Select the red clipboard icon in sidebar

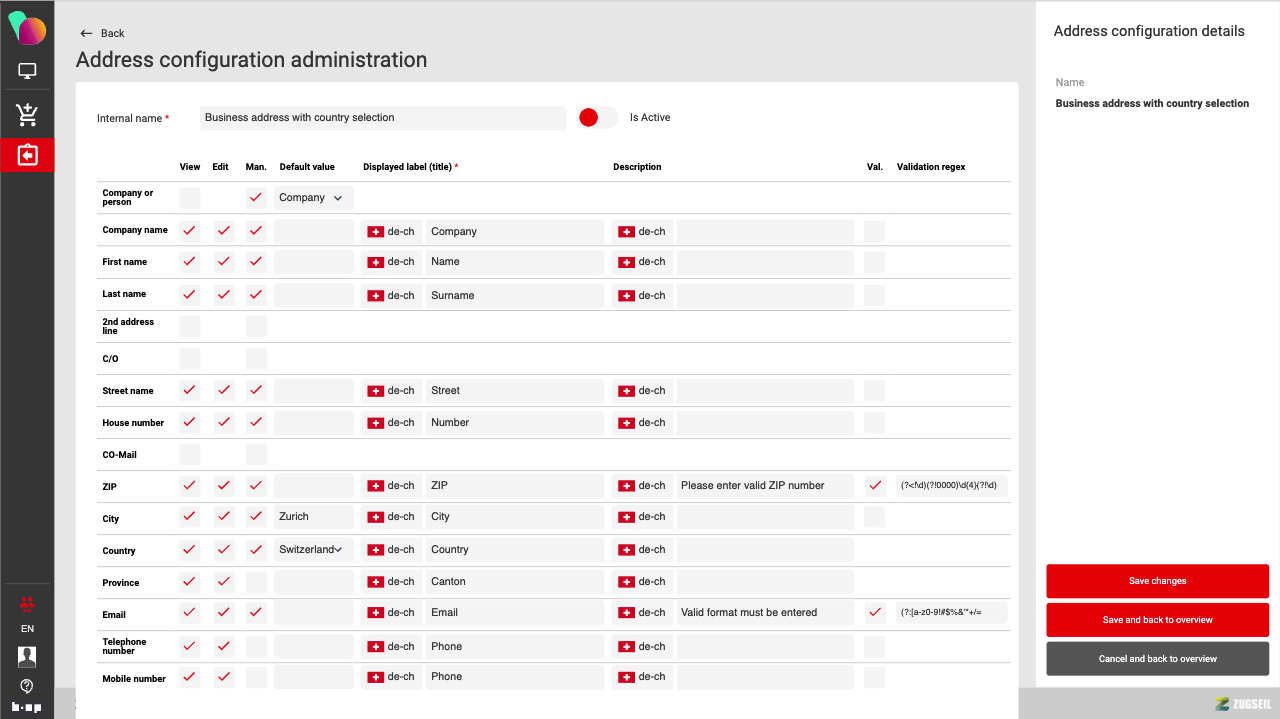[x=27, y=155]
